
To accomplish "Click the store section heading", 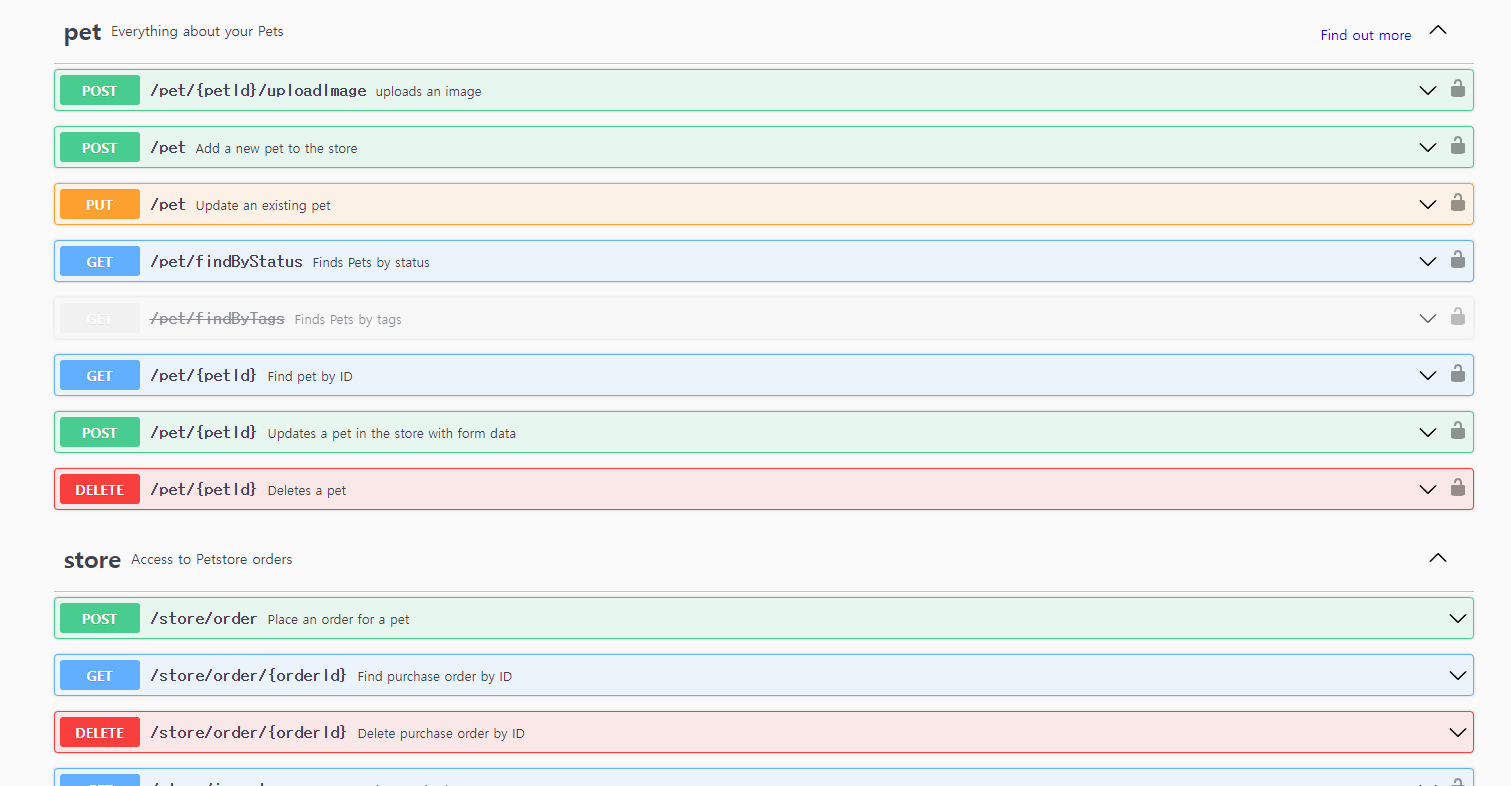I will (x=92, y=560).
